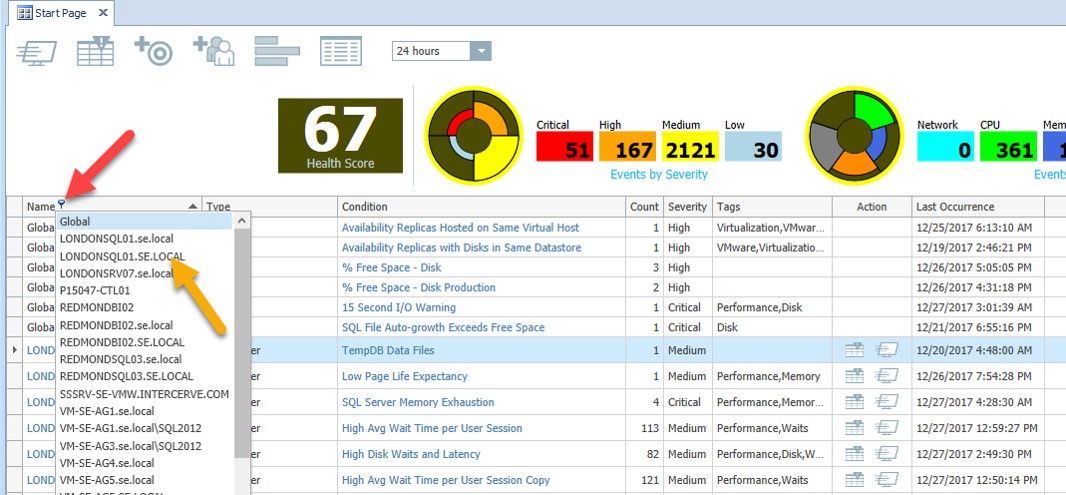Screen dimensions: 1066x495
Task: Open dashboard action for the Count 113 row
Action: [886, 428]
